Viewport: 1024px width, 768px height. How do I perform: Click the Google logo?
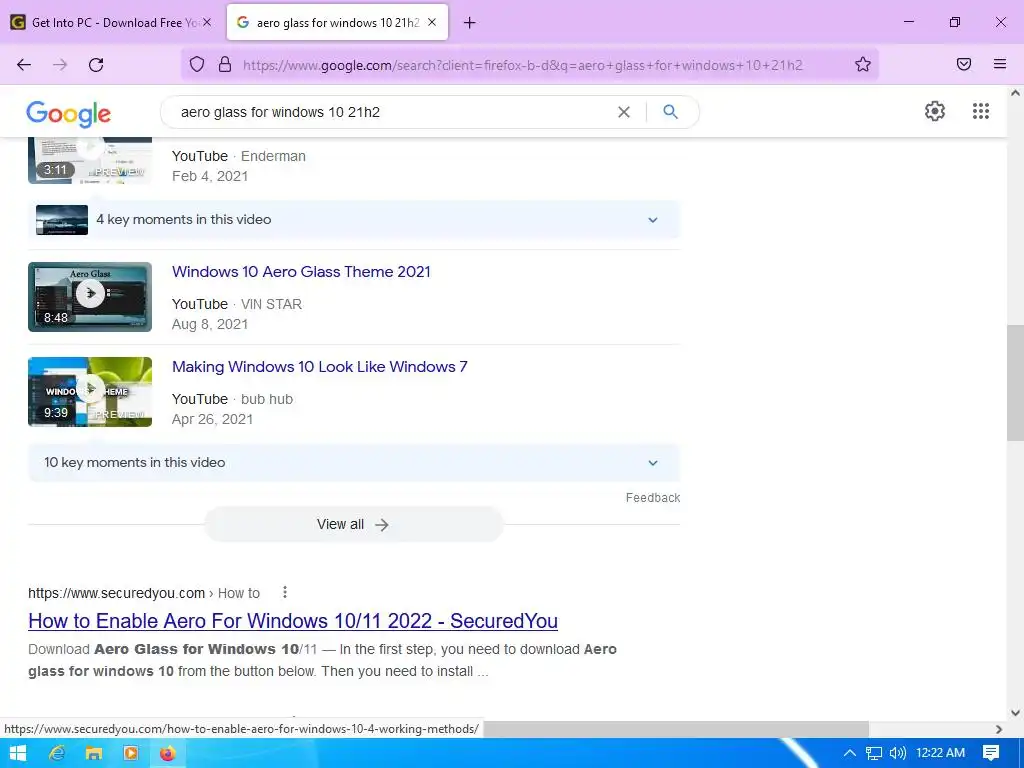pyautogui.click(x=69, y=114)
